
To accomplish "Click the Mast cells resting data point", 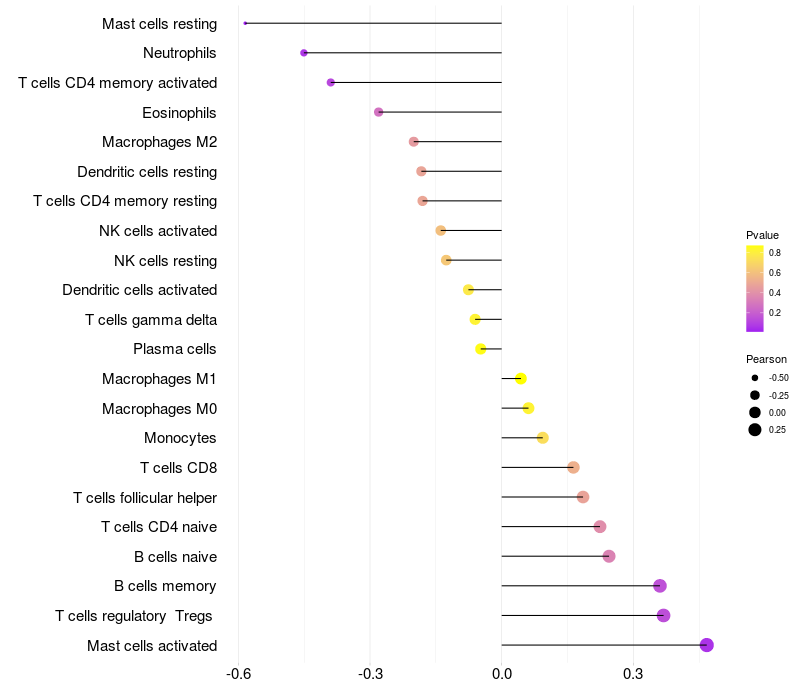I will coord(245,23).
